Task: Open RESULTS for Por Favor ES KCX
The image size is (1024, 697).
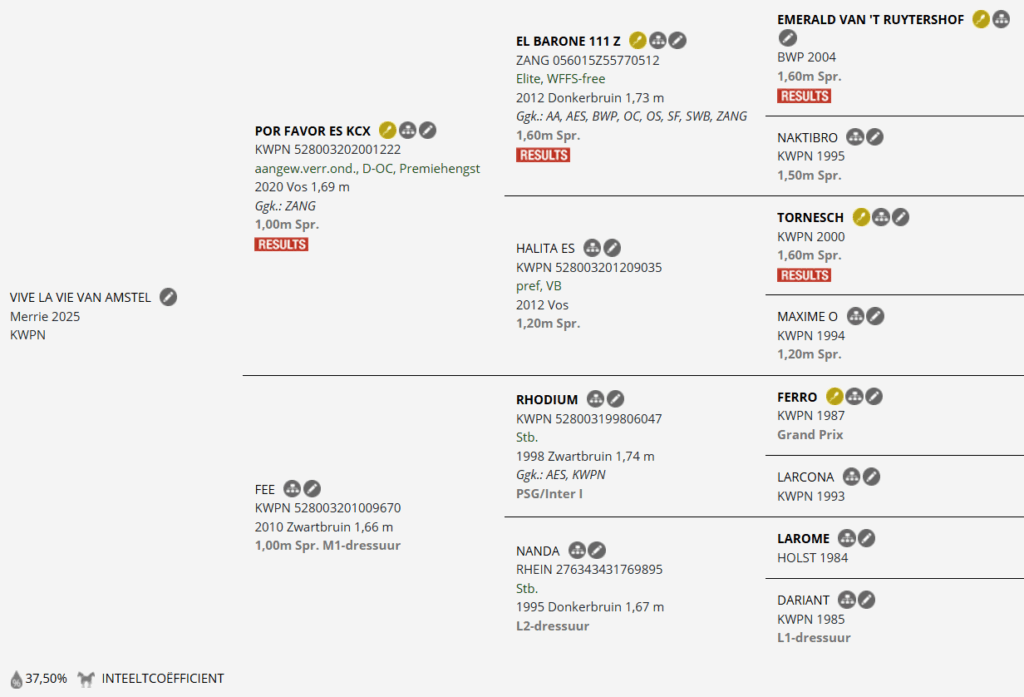Action: [x=281, y=244]
